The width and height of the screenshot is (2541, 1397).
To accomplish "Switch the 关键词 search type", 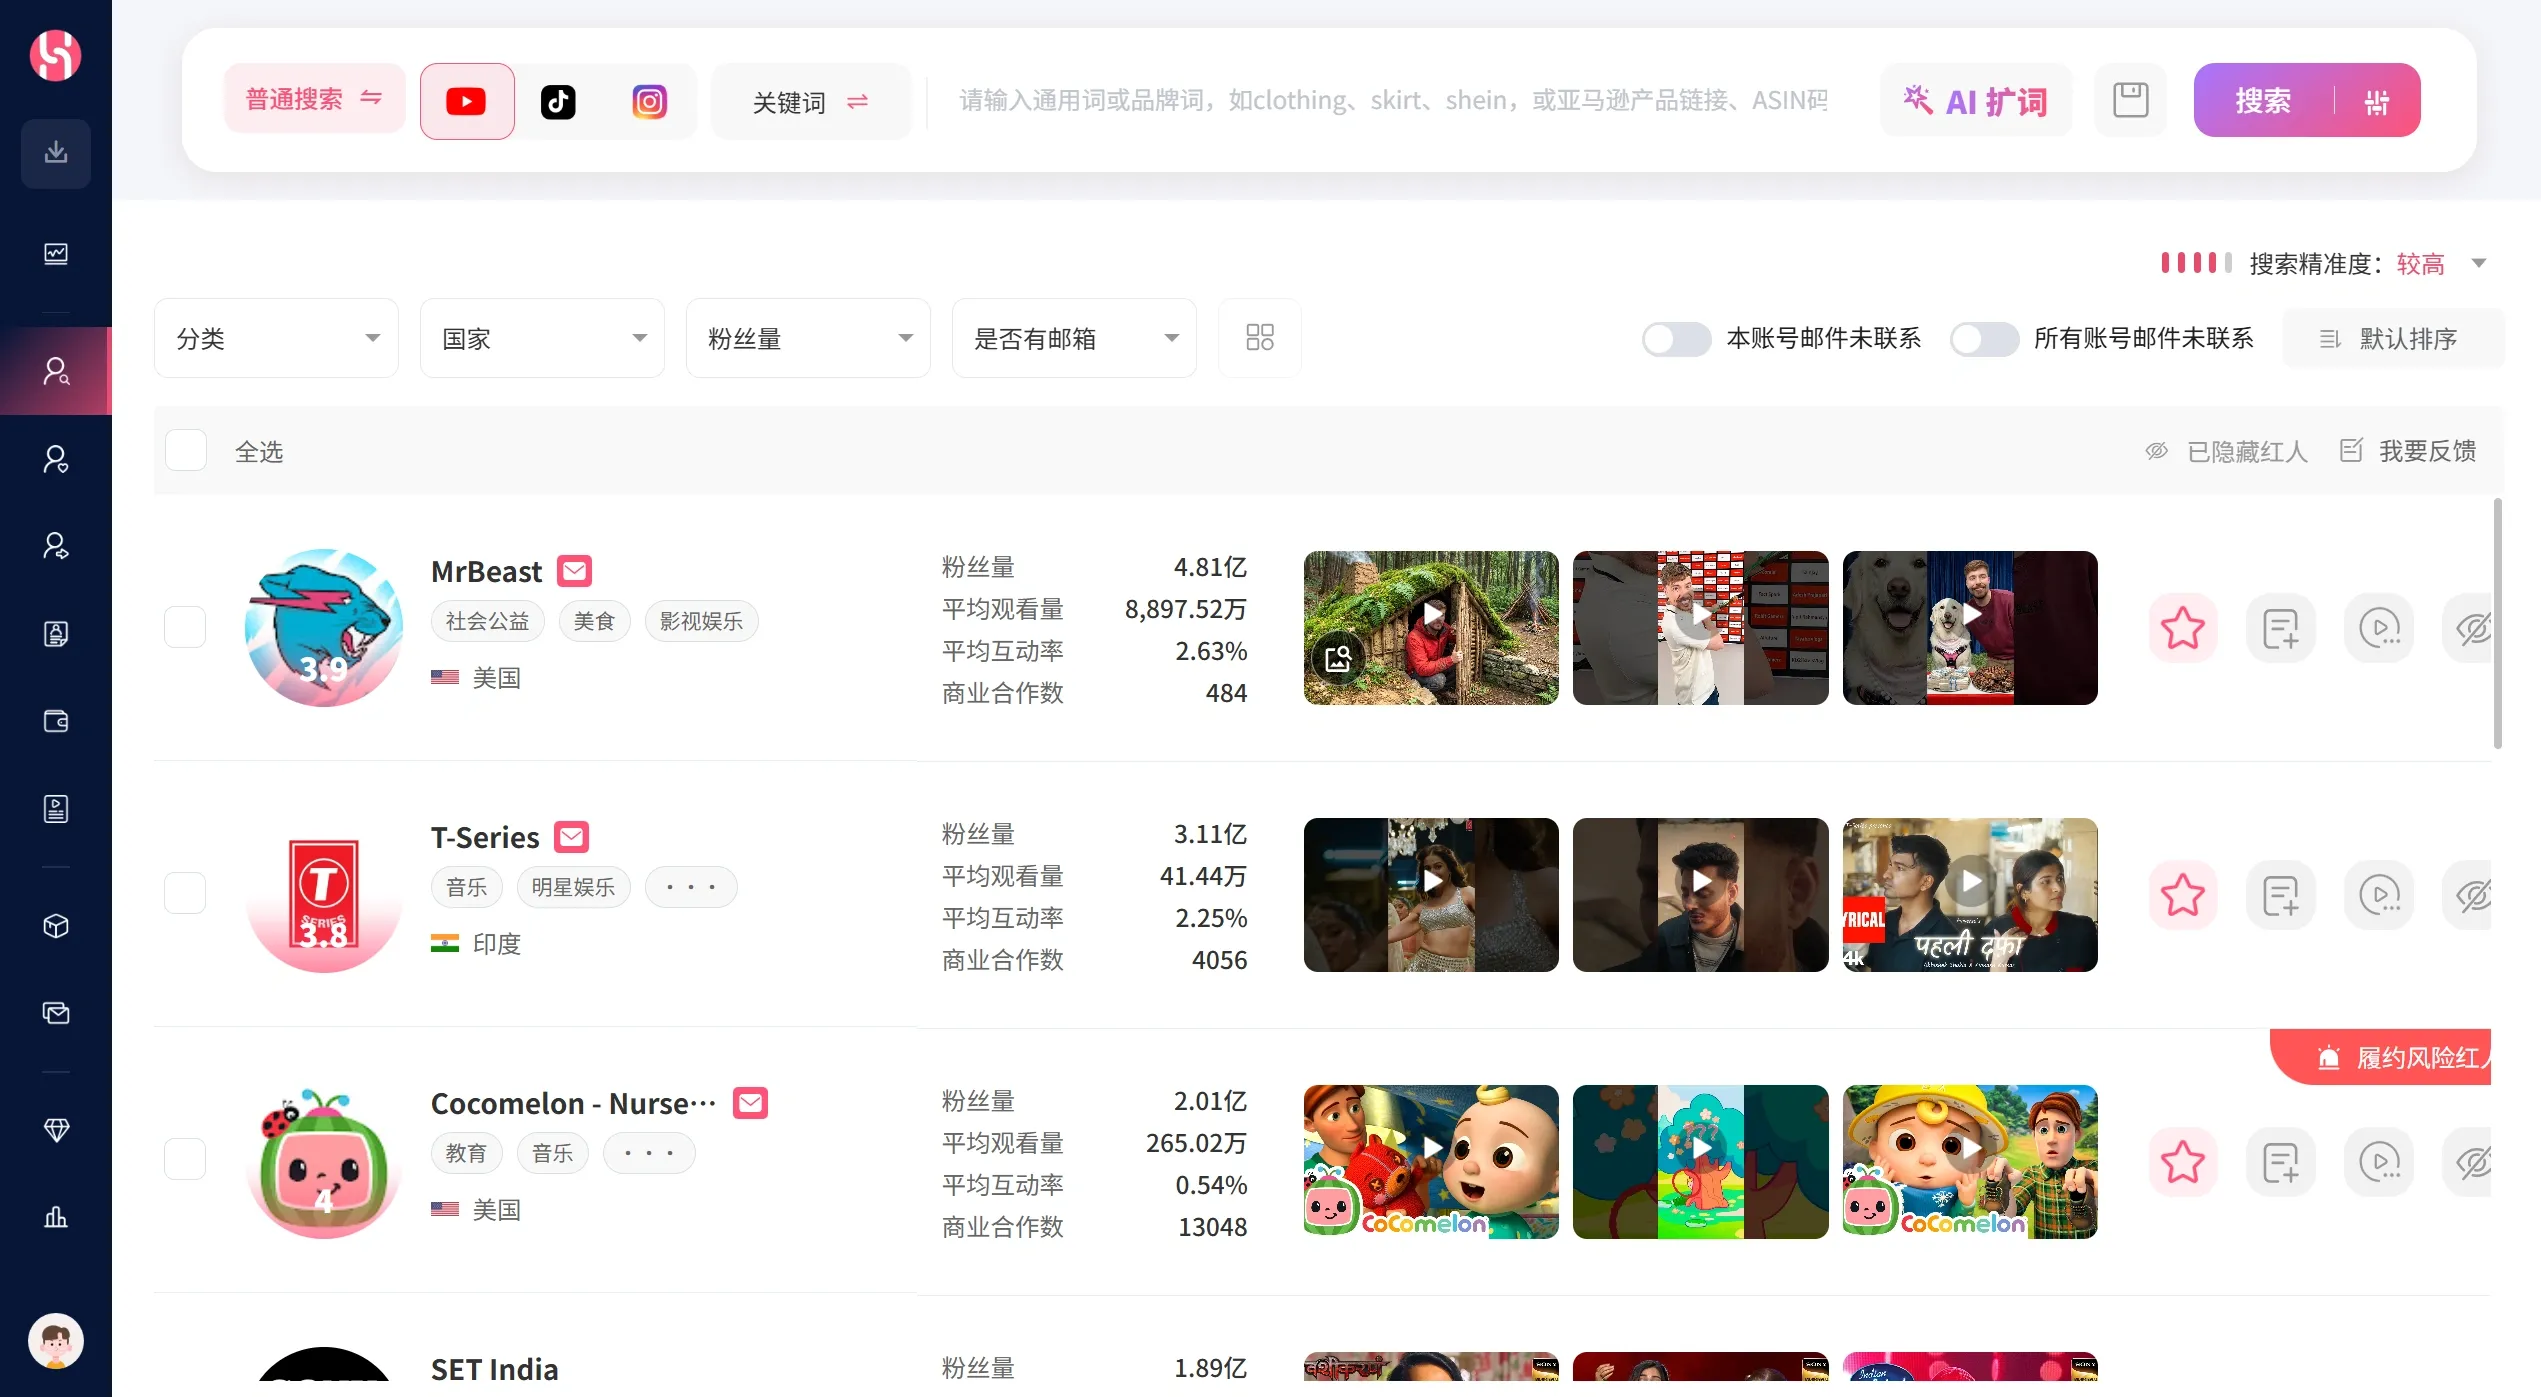I will point(811,101).
